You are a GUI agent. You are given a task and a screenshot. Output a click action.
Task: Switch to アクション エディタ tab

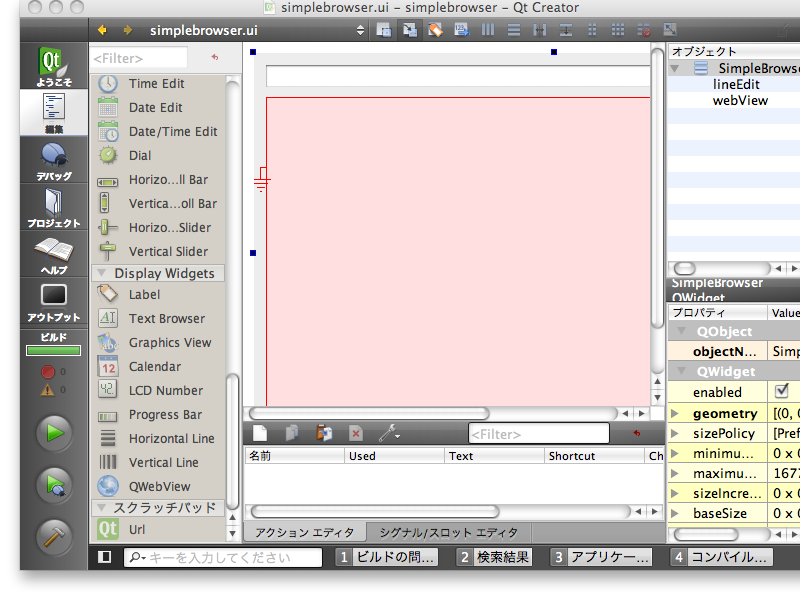click(x=304, y=533)
